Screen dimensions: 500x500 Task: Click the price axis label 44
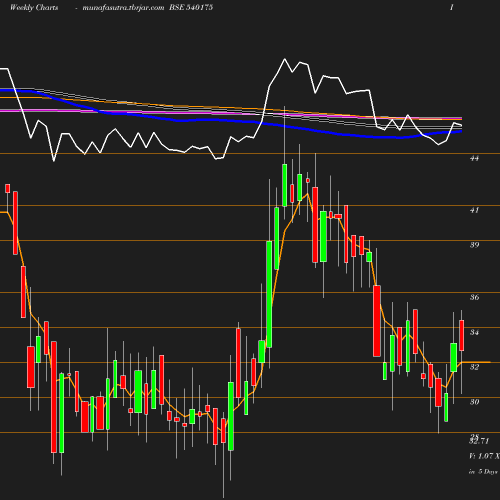click(x=474, y=158)
